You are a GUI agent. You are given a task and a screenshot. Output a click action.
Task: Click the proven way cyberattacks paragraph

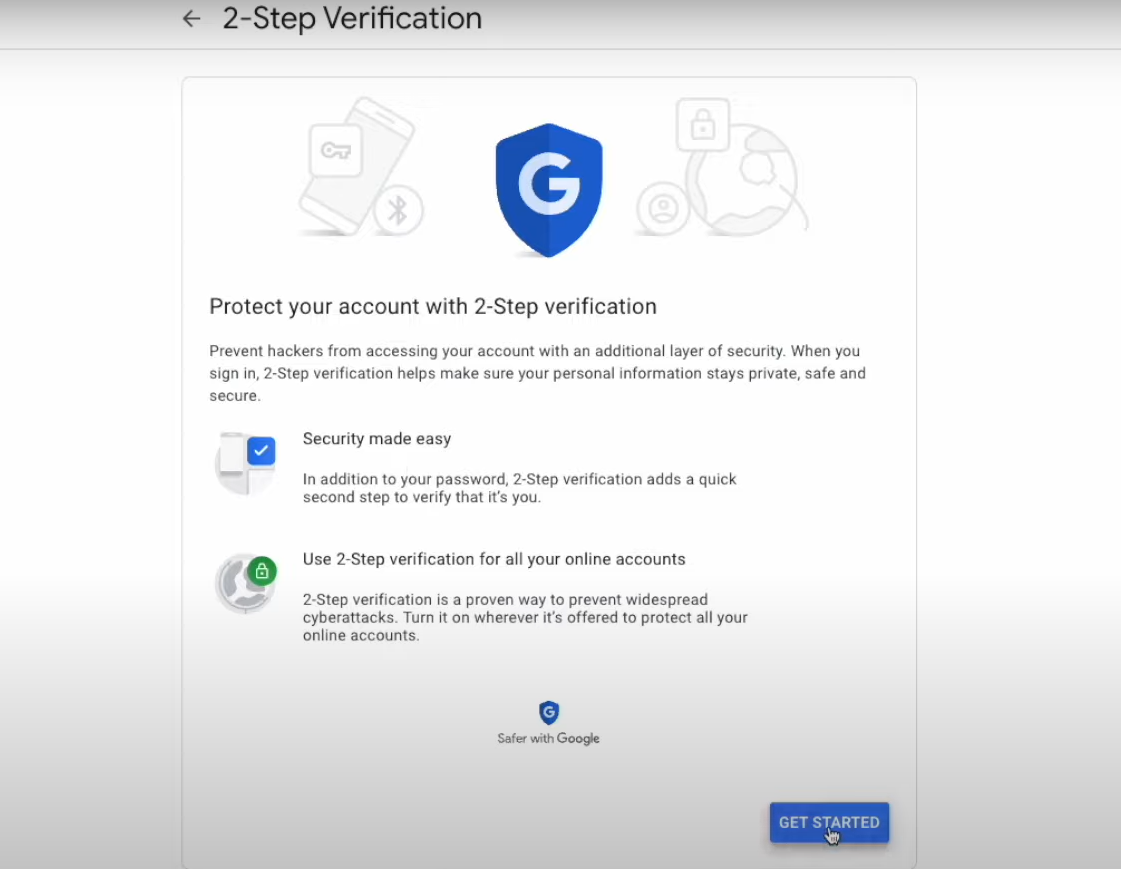click(x=525, y=617)
